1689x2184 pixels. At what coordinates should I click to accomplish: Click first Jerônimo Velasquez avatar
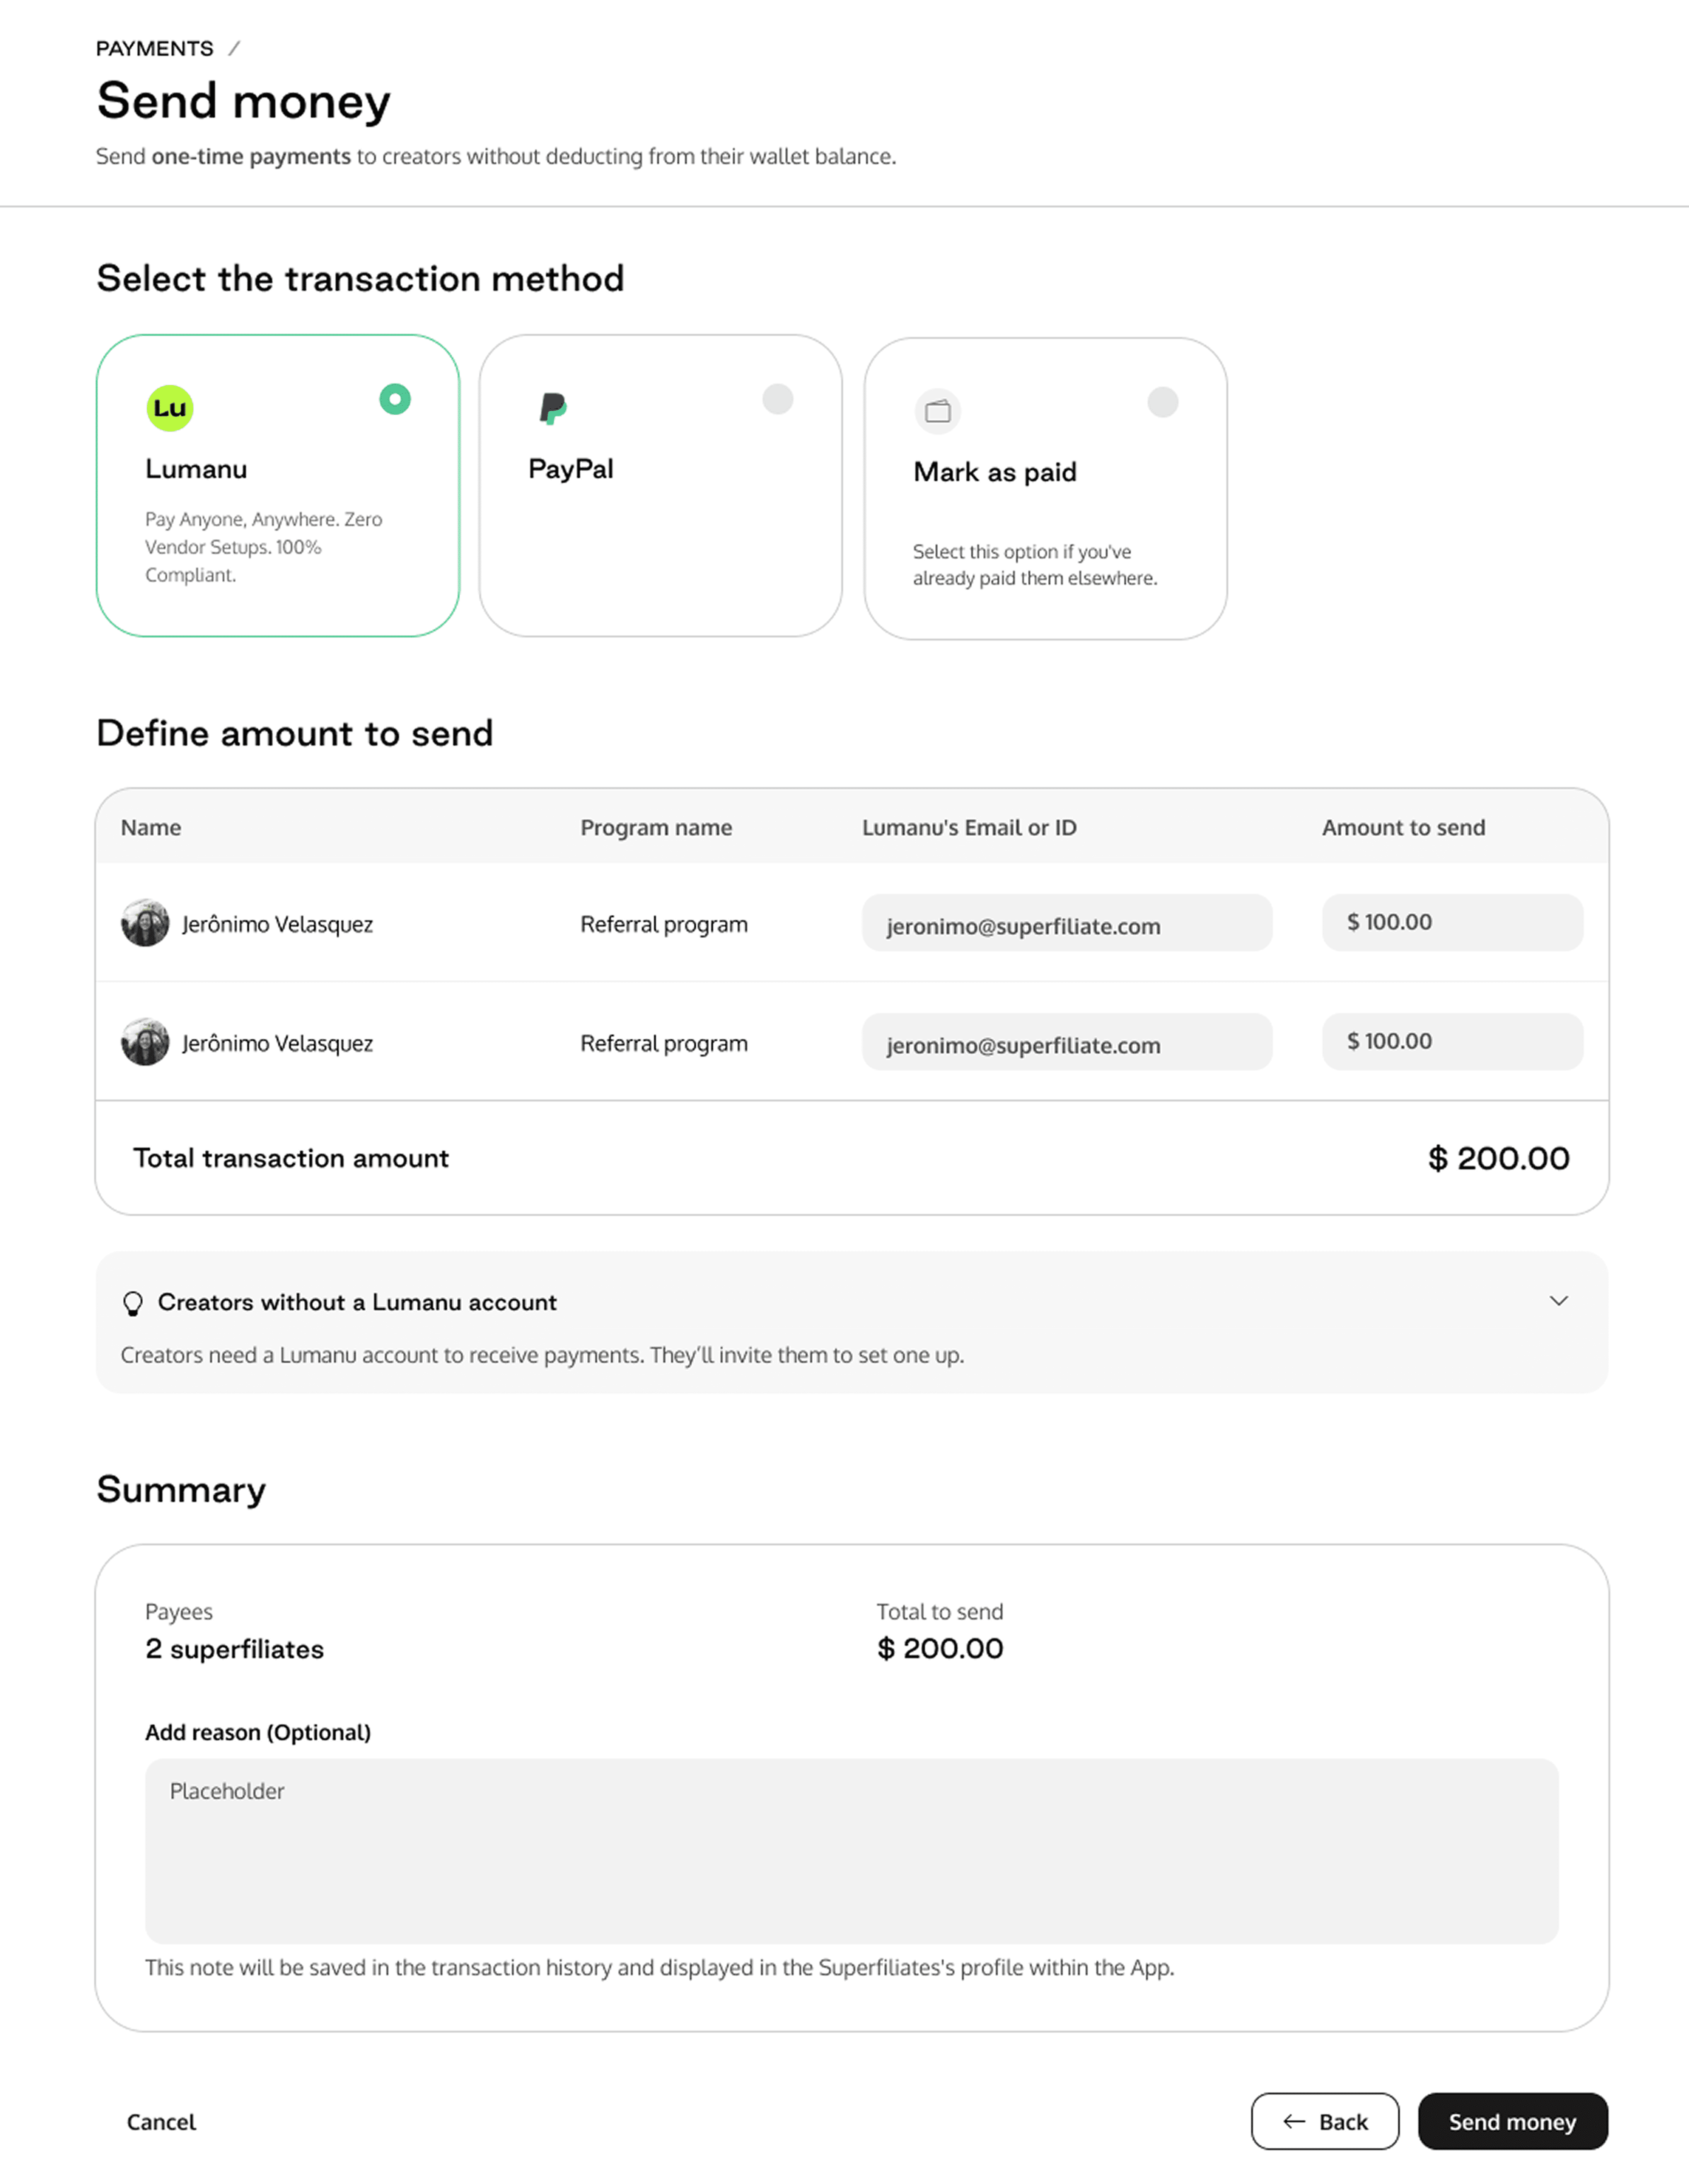pos(145,923)
